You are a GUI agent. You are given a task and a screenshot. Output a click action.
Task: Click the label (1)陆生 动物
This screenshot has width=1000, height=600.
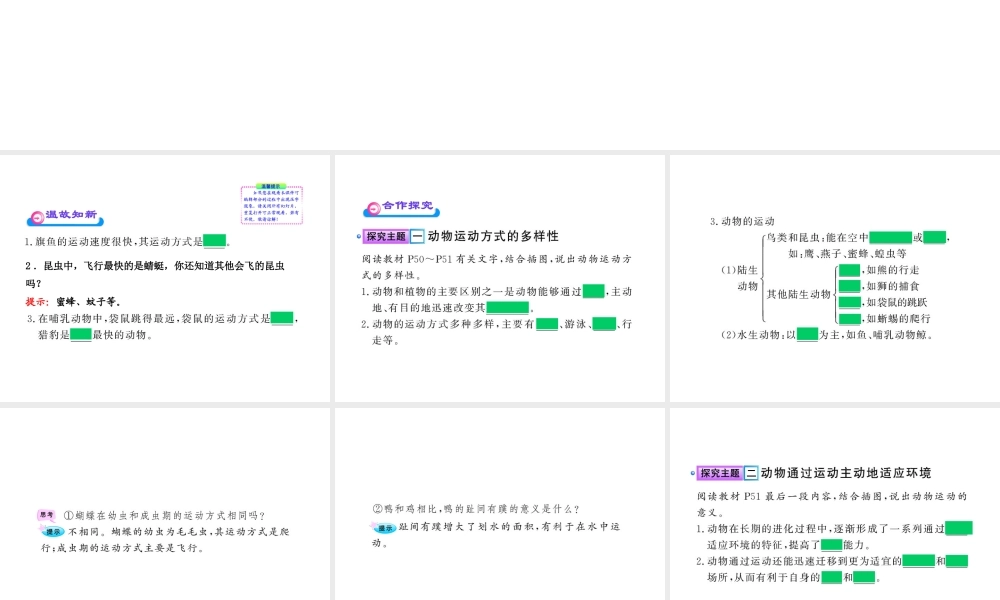pyautogui.click(x=740, y=278)
